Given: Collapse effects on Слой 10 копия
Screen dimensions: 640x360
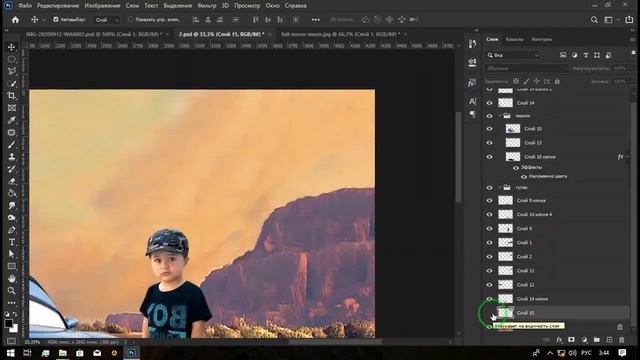Looking at the screenshot, I should [x=628, y=157].
